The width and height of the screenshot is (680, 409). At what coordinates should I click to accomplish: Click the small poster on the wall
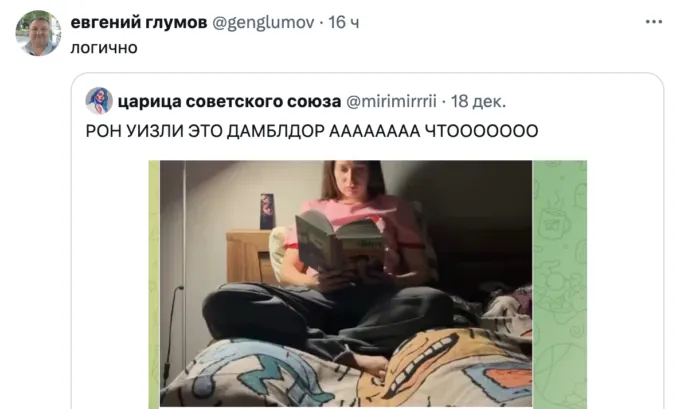pos(267,211)
